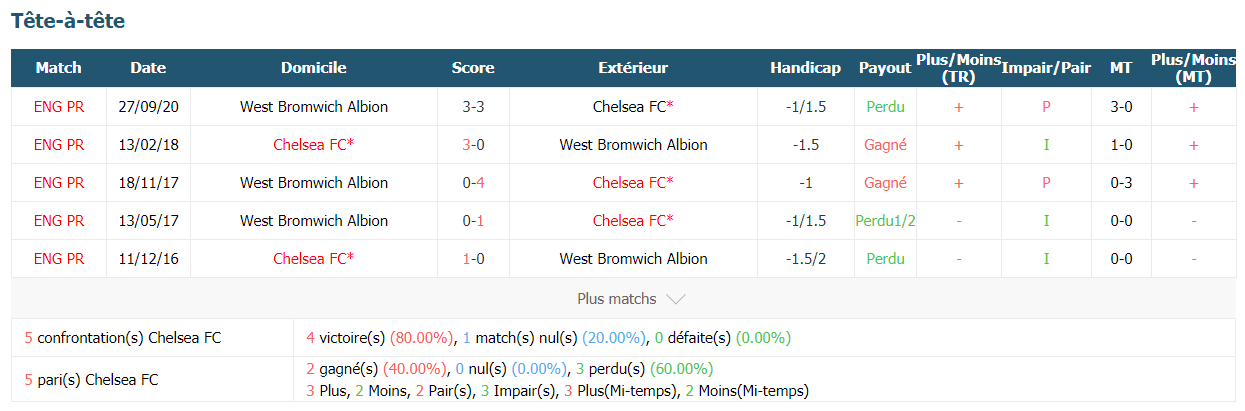Click the Domicile column header

tap(314, 68)
